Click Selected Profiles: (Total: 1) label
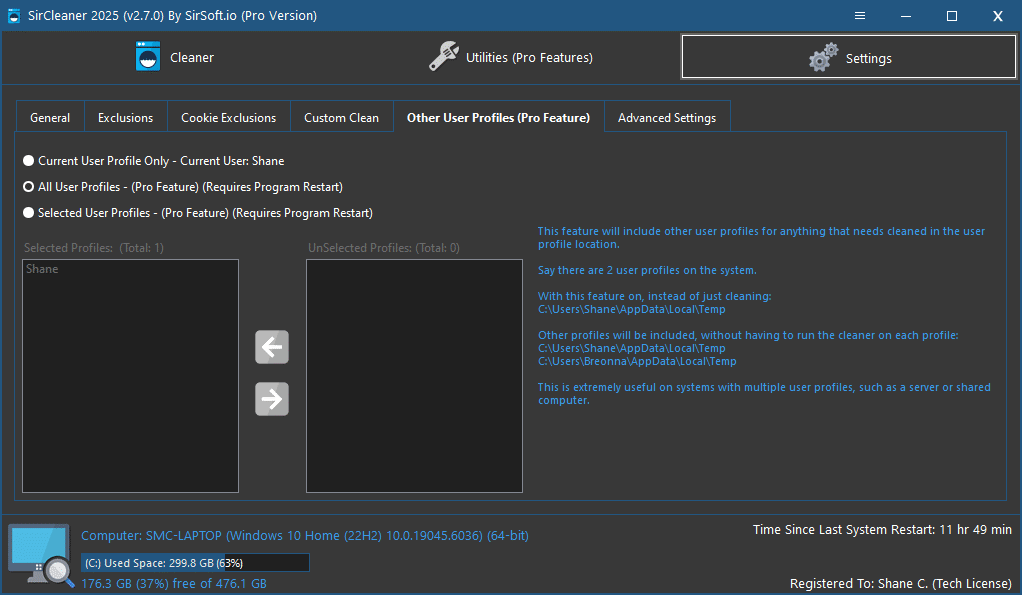This screenshot has height=595, width=1022. (x=94, y=248)
